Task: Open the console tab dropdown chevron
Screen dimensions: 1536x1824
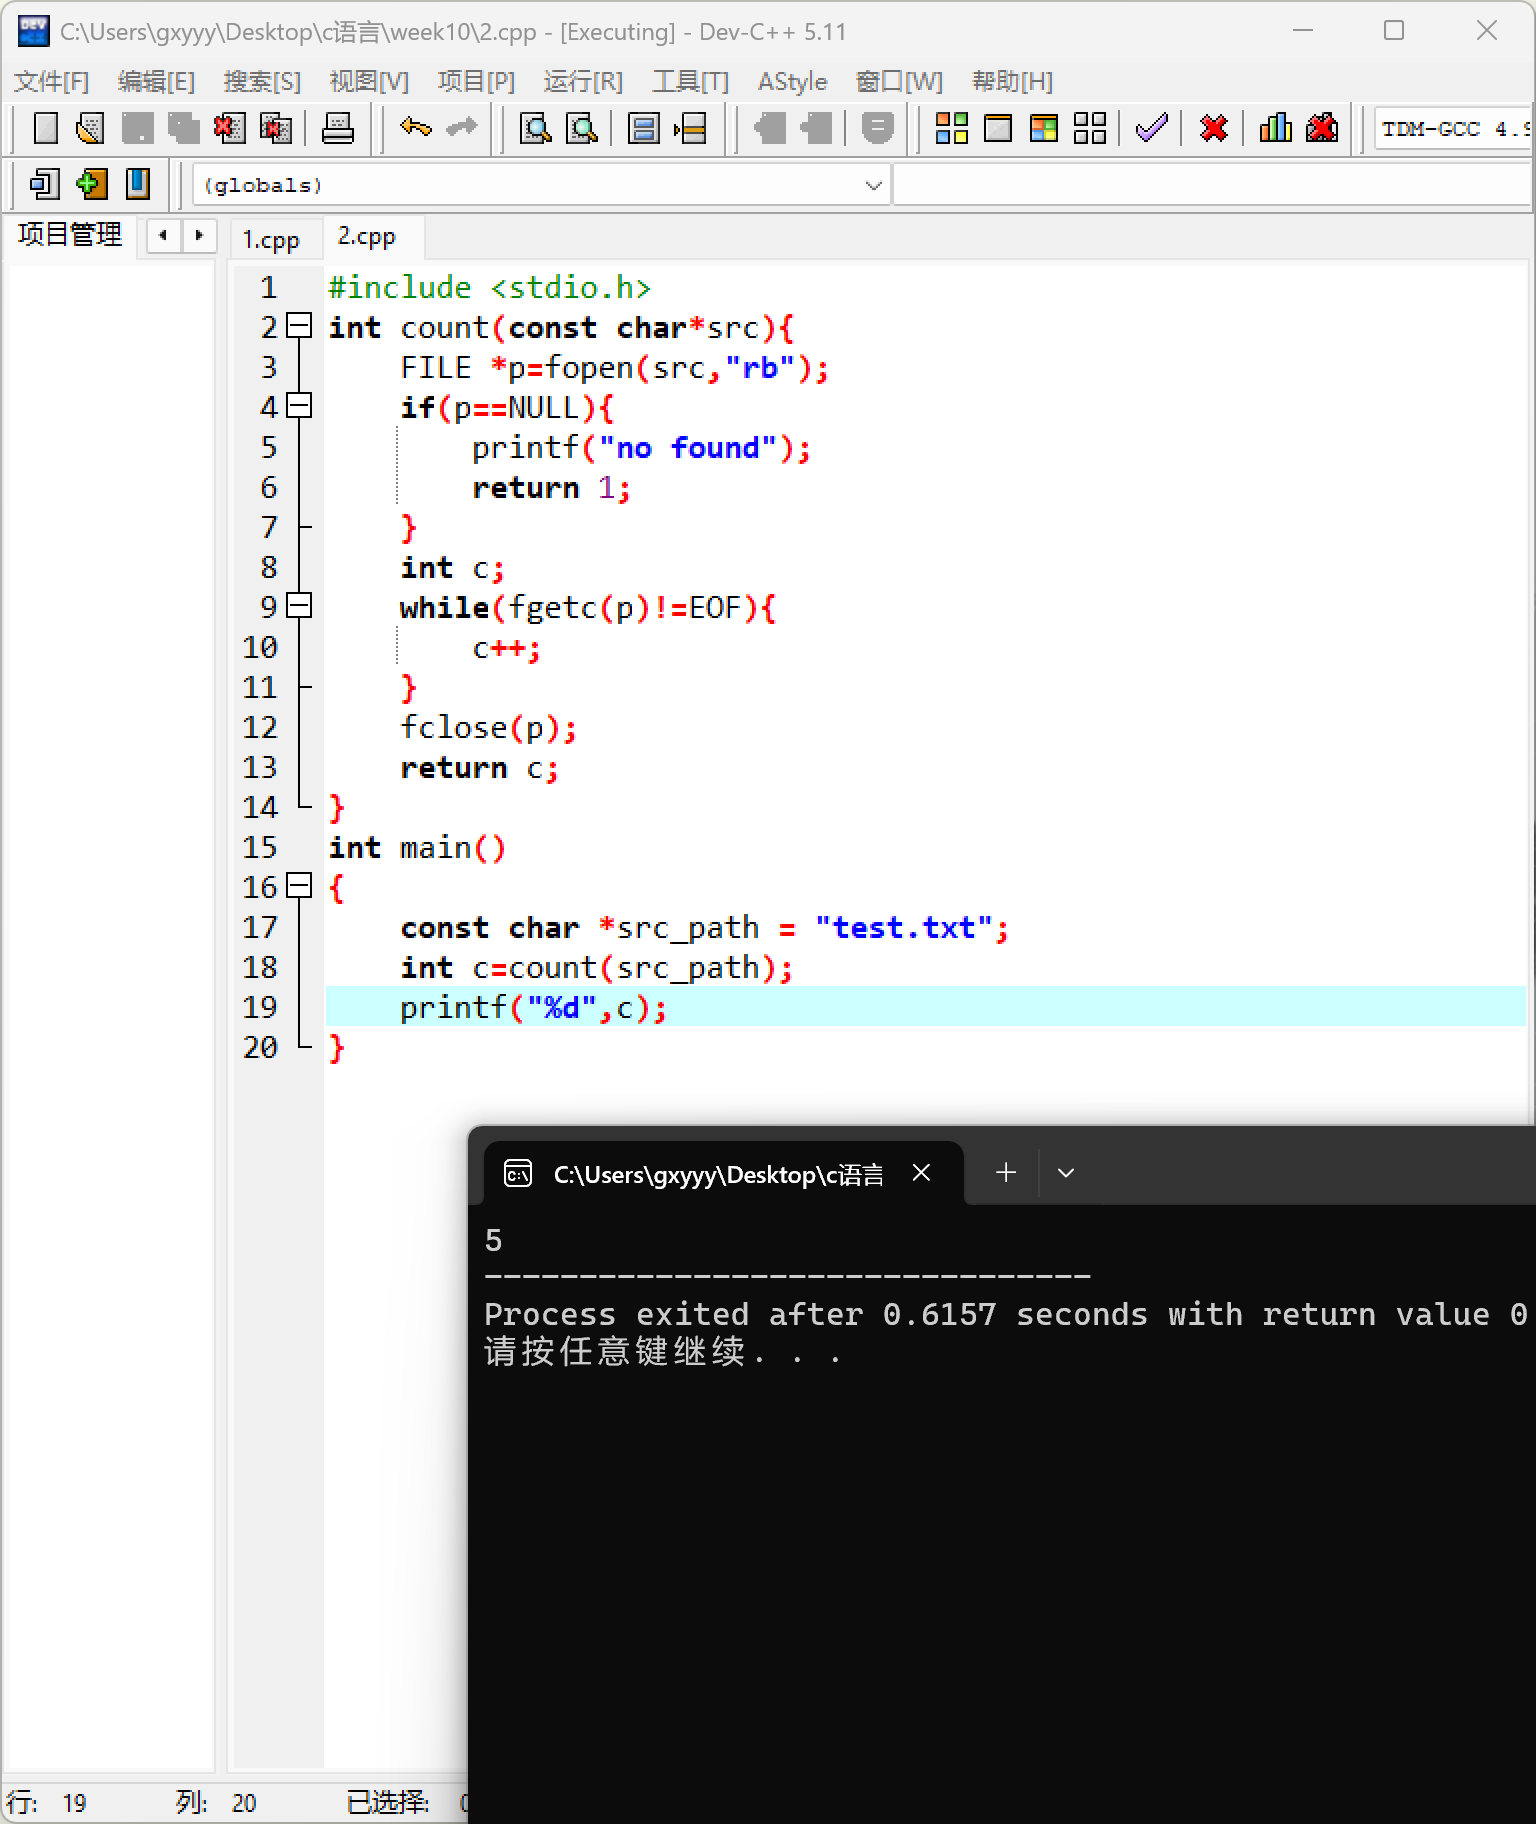Action: point(1066,1173)
